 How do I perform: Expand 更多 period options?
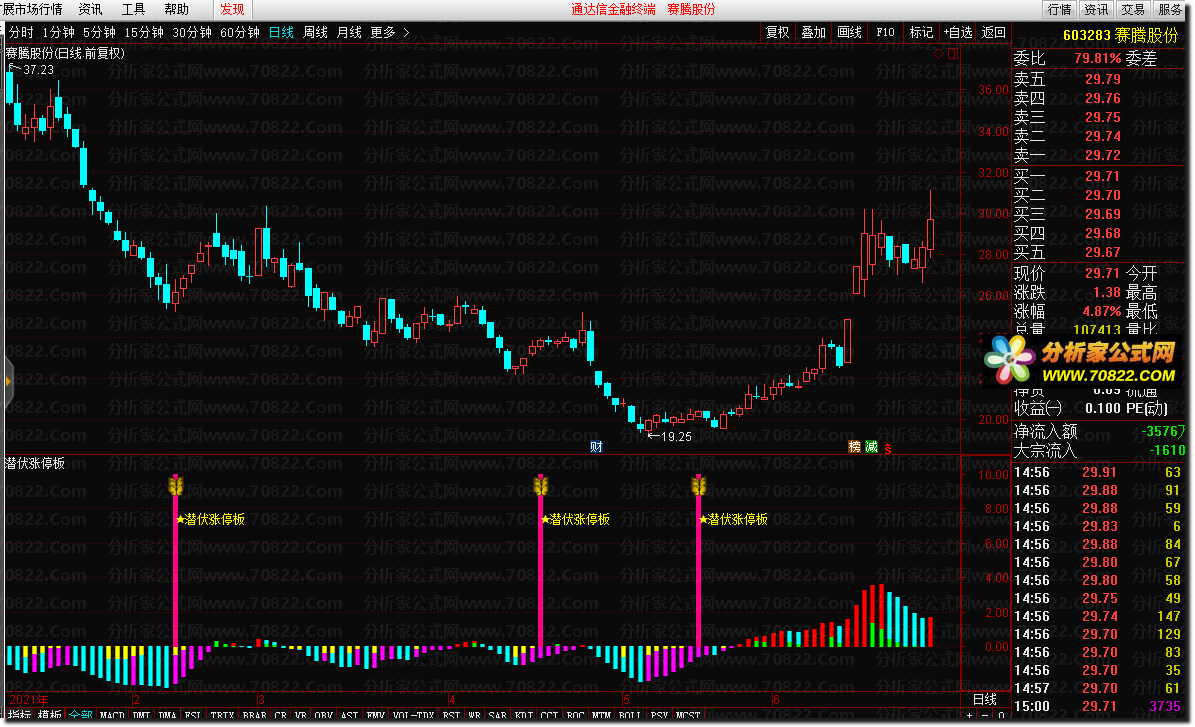click(389, 32)
